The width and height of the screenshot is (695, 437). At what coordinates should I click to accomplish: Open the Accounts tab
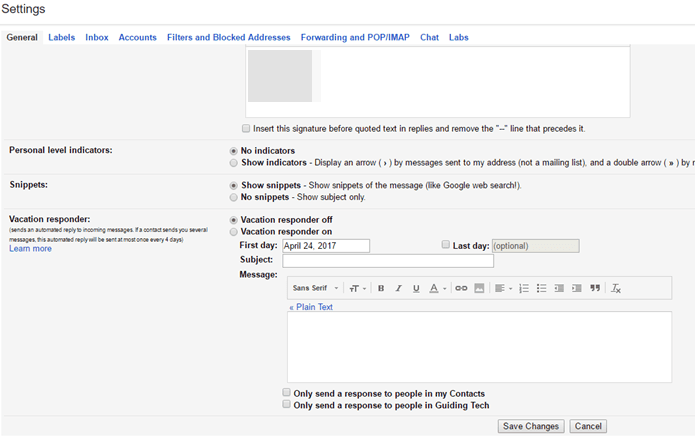click(x=137, y=38)
